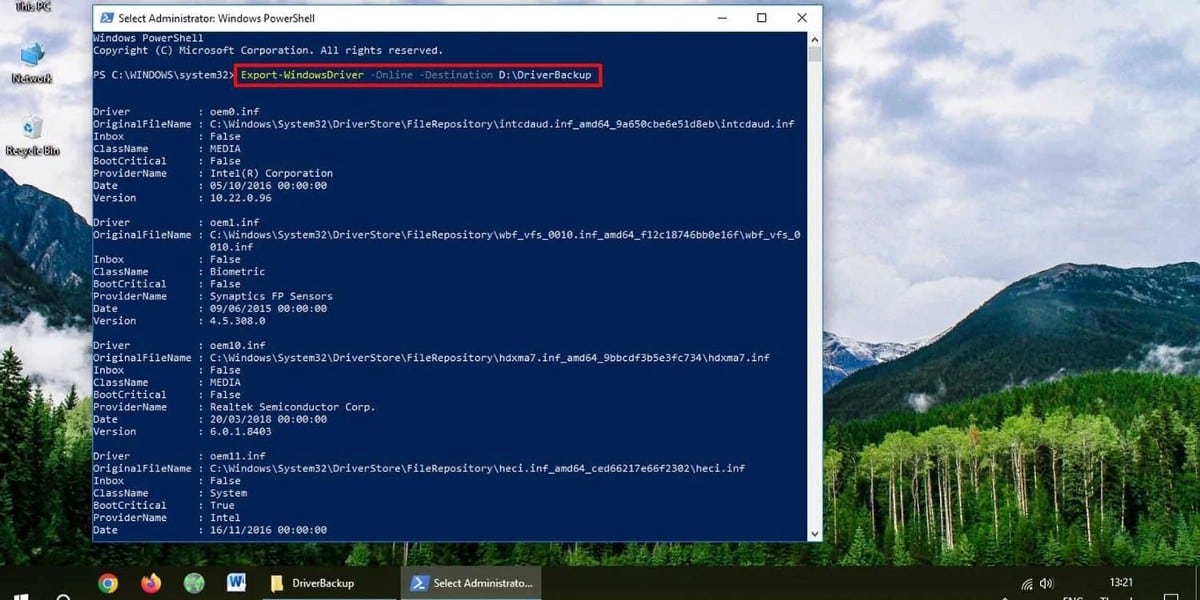Maximize the PowerShell window
This screenshot has height=600, width=1200.
click(761, 18)
